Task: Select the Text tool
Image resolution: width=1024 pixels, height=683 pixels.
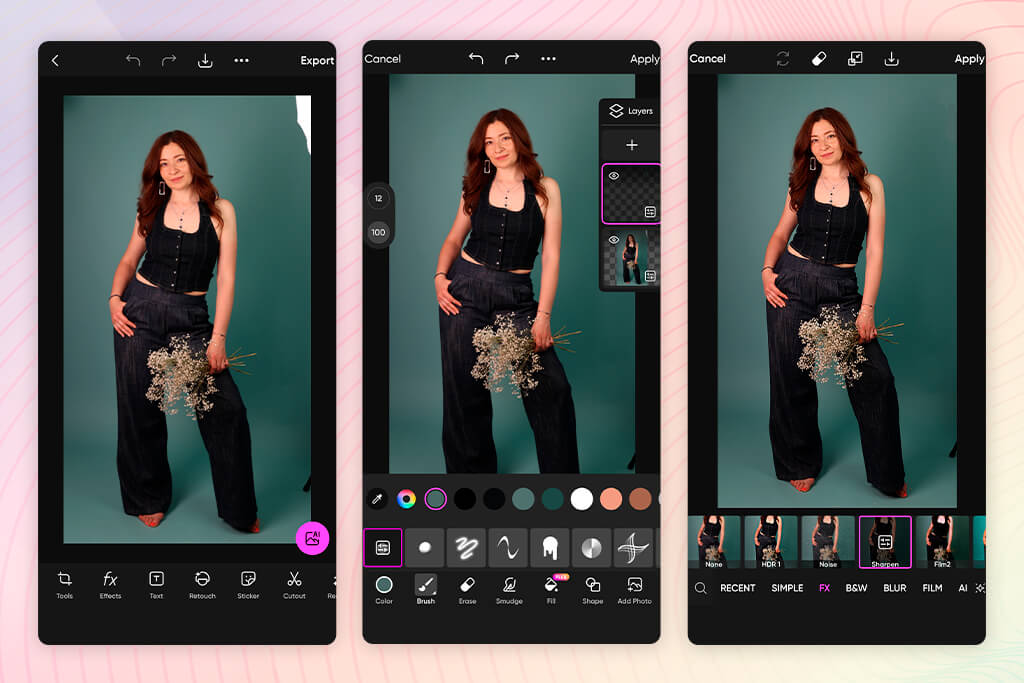Action: (x=156, y=584)
